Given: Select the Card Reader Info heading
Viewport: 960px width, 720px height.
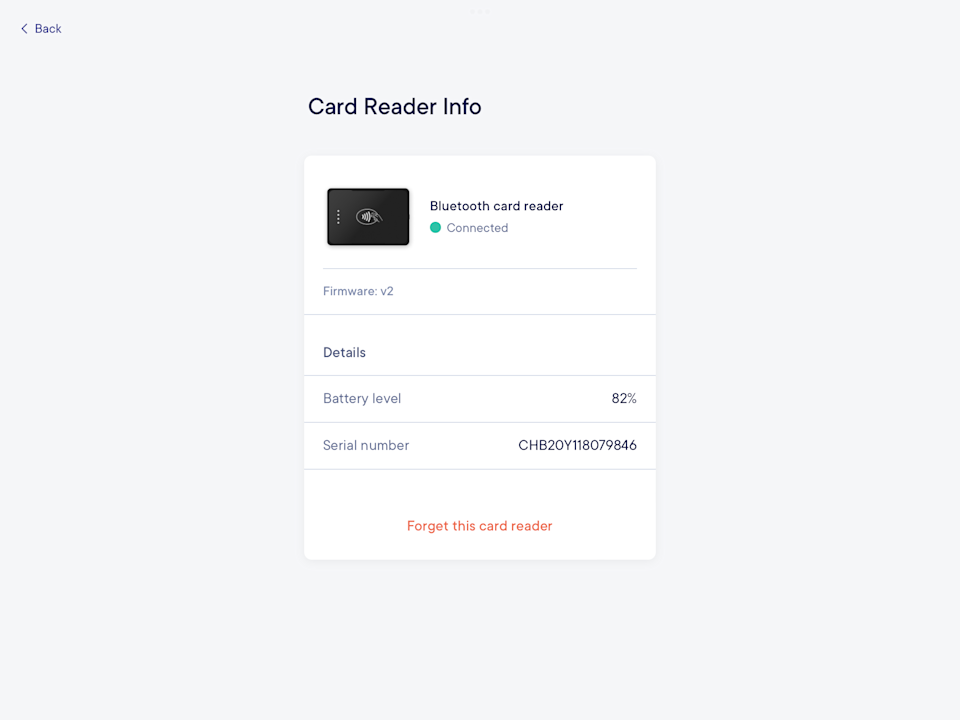Looking at the screenshot, I should tap(394, 106).
